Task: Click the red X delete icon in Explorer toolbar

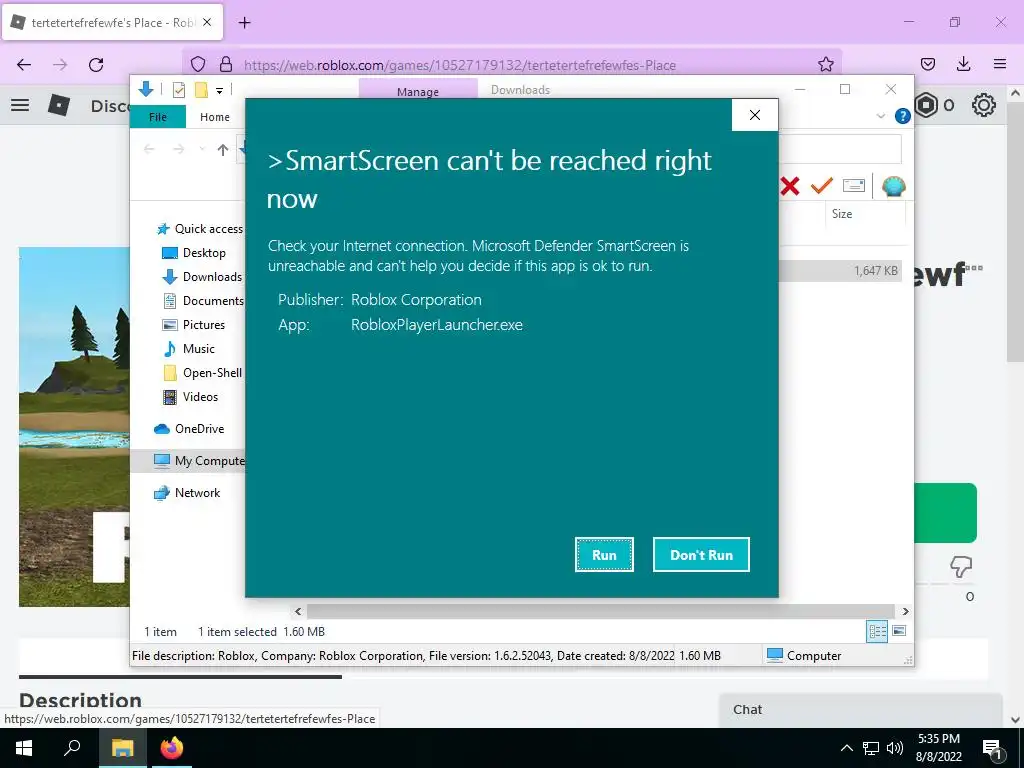Action: tap(790, 187)
